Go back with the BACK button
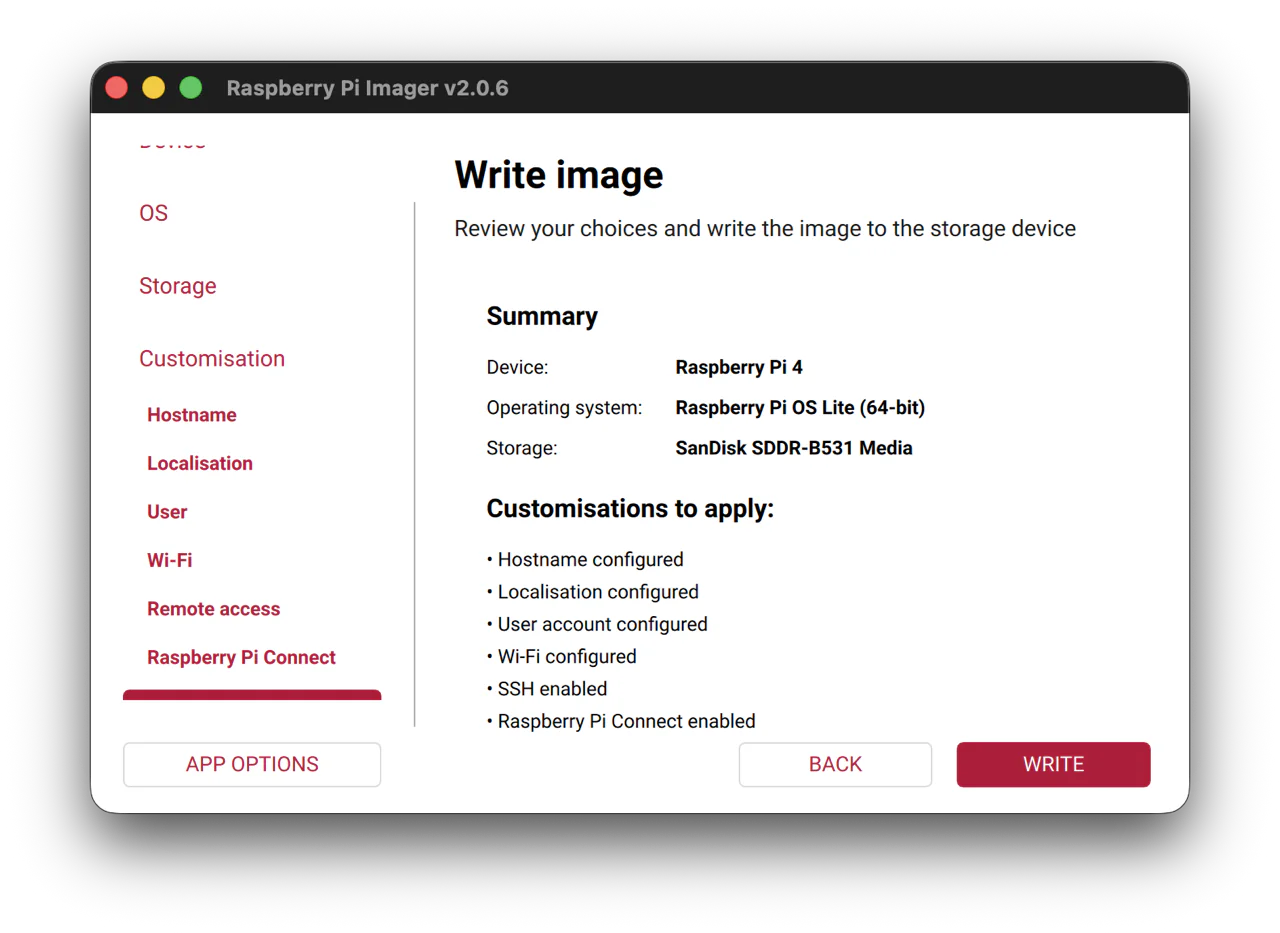Viewport: 1280px width, 933px height. 835,764
